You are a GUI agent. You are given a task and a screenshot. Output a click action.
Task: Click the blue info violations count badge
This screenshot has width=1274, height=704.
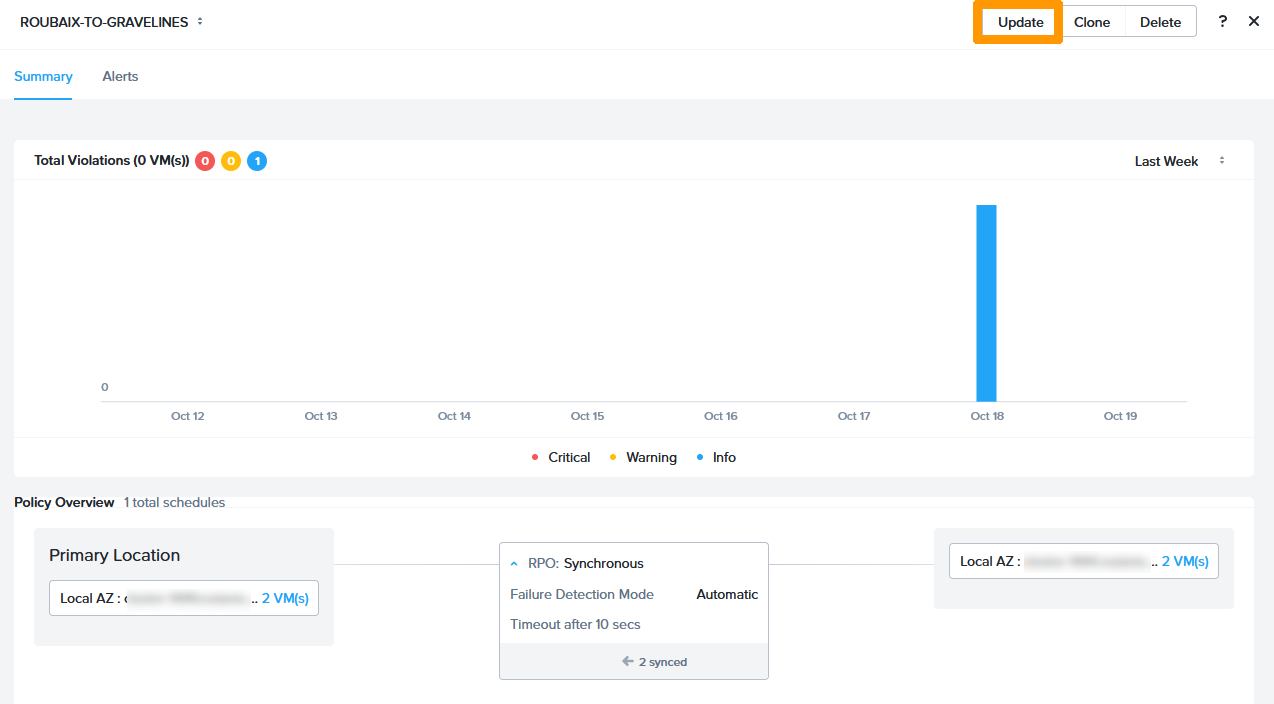(x=257, y=161)
